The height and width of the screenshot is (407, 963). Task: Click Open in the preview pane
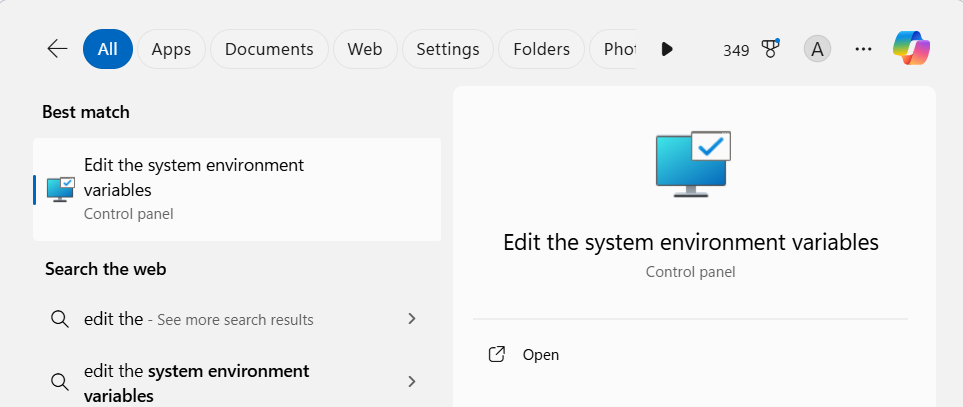tap(540, 355)
